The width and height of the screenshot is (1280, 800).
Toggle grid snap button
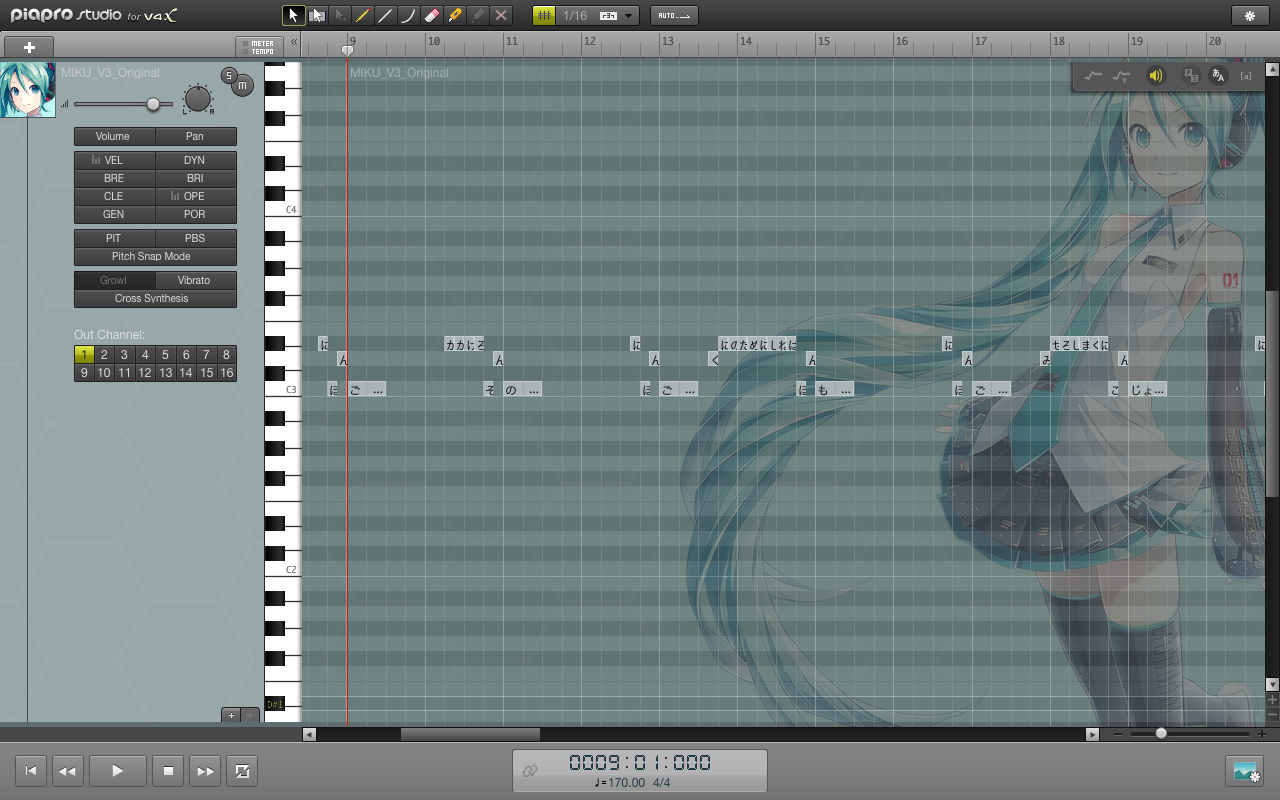coord(544,15)
